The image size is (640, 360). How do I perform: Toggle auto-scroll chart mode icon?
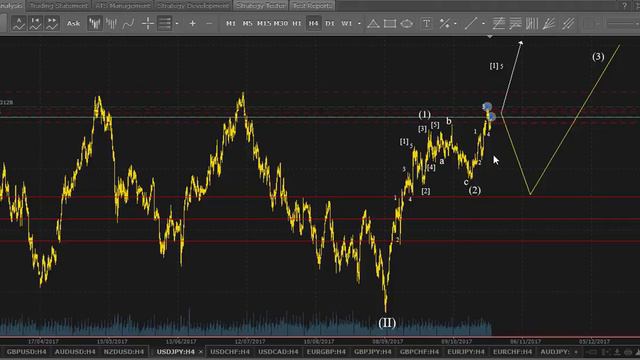(x=19, y=23)
